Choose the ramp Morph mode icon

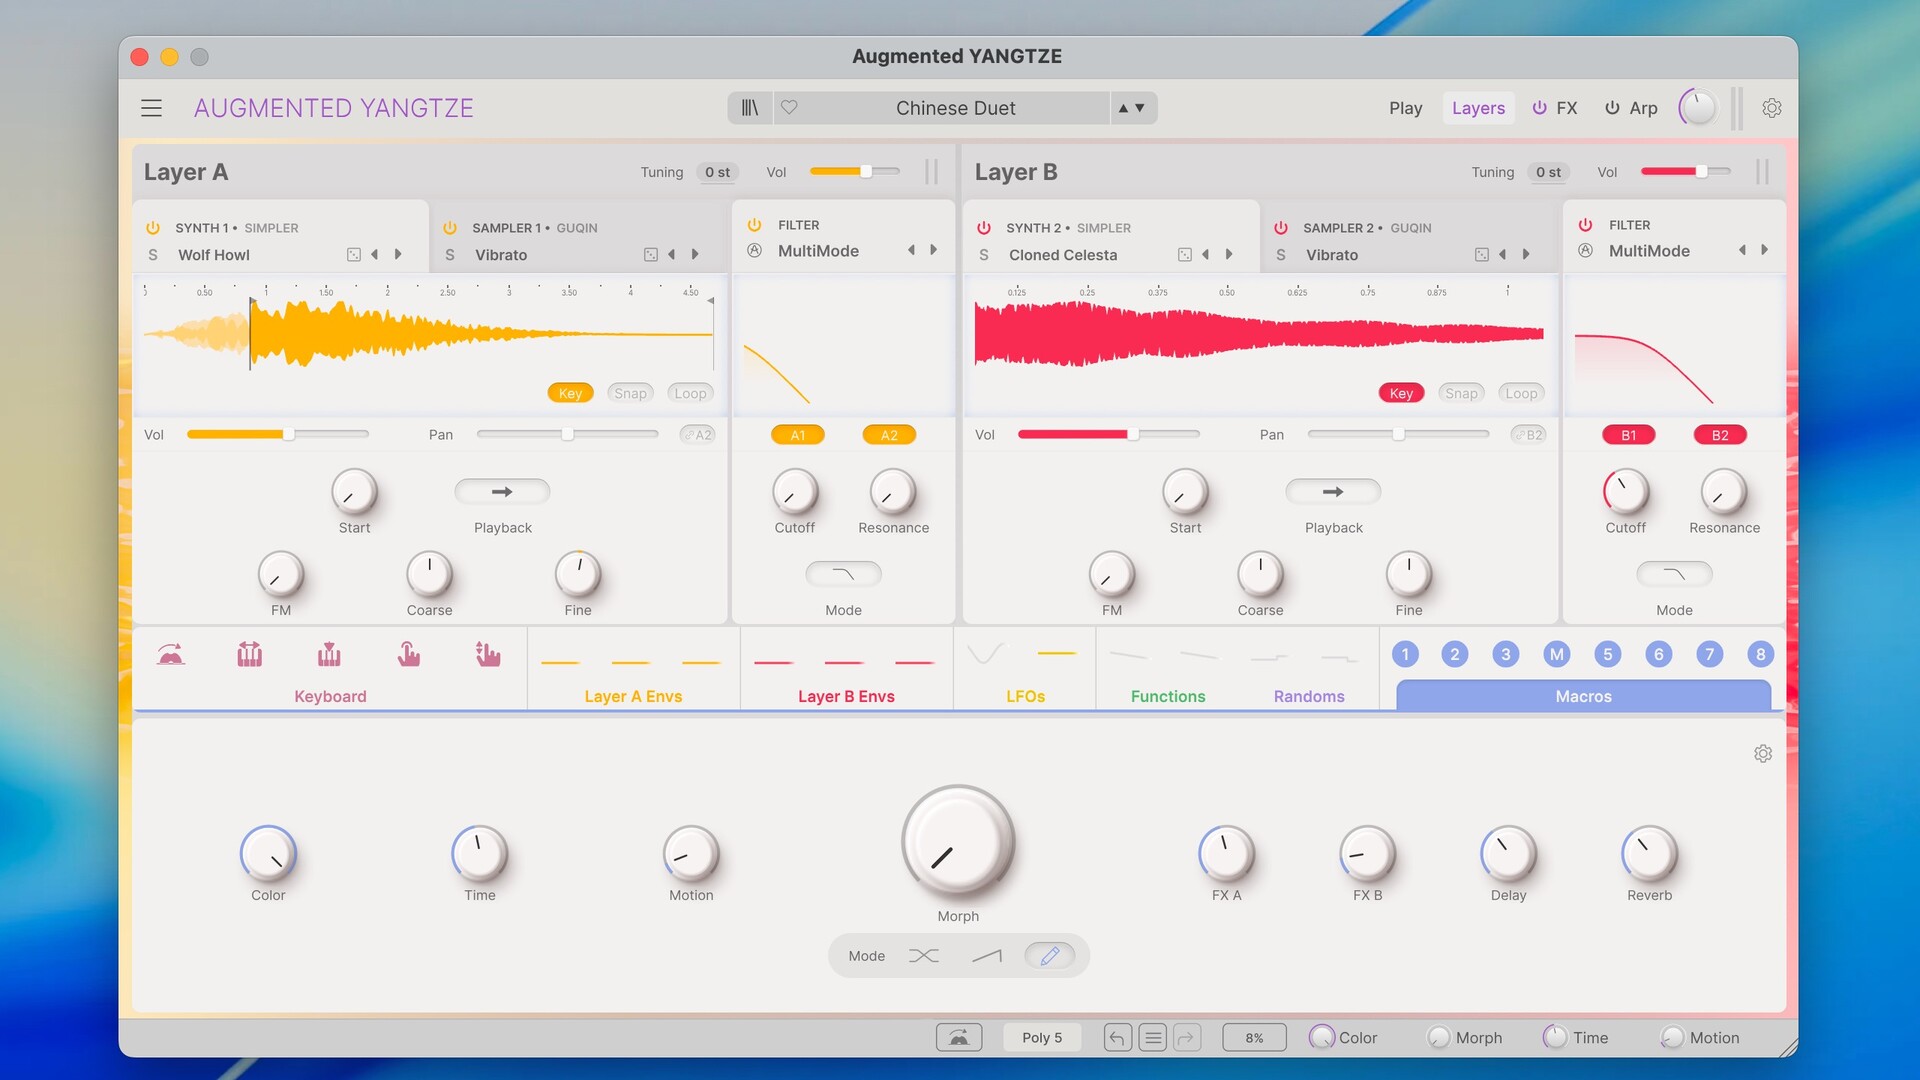(x=987, y=956)
